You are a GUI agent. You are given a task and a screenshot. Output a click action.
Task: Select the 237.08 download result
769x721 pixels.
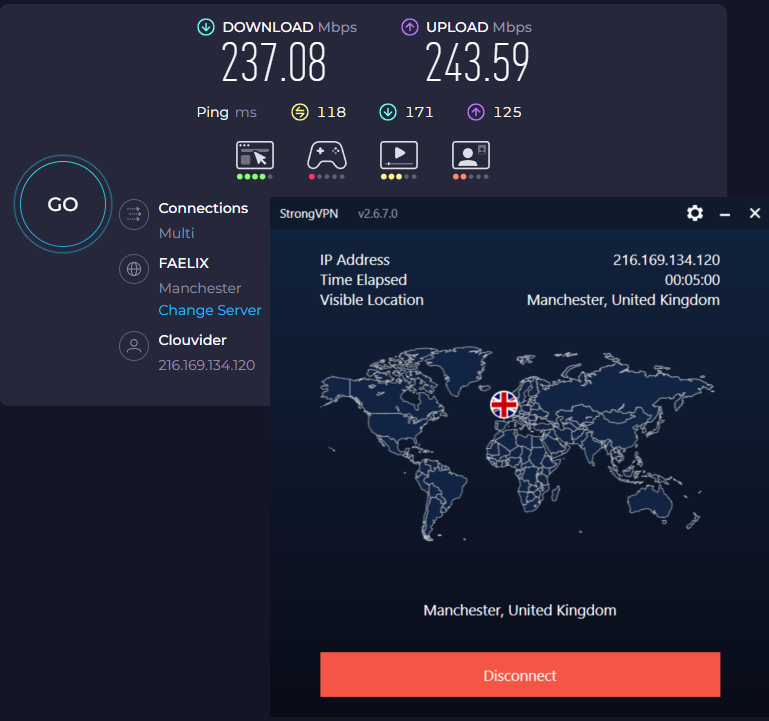point(274,62)
